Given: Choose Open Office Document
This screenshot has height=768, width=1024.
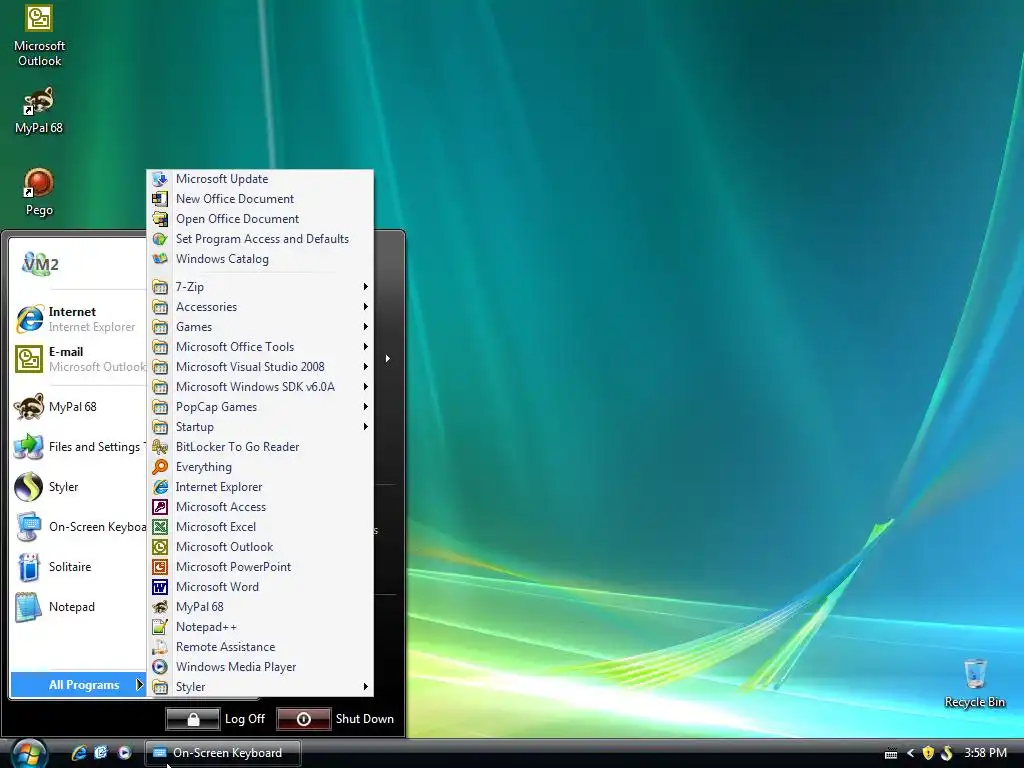Looking at the screenshot, I should pyautogui.click(x=261, y=219).
